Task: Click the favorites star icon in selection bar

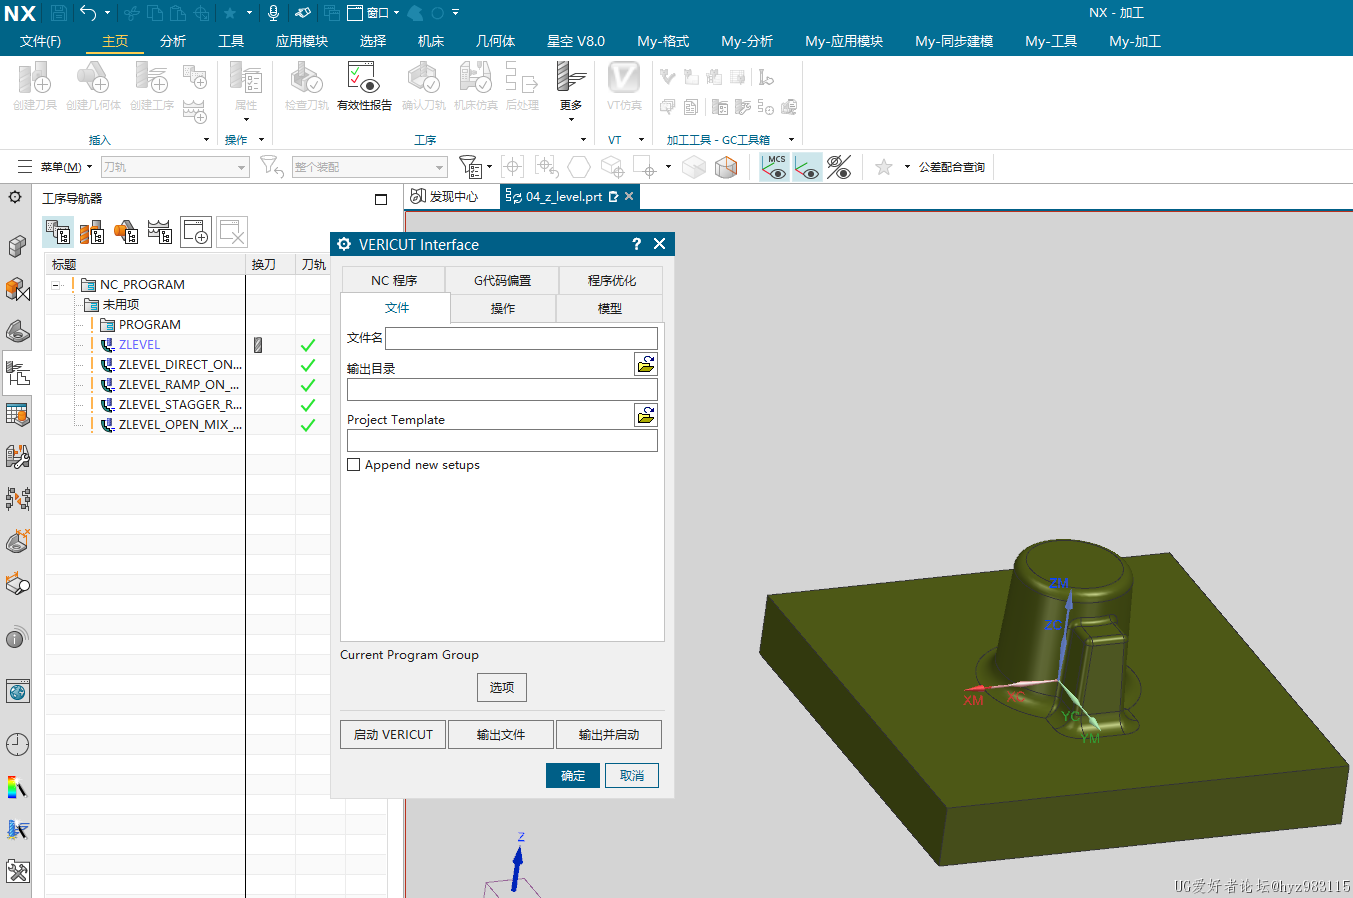Action: [883, 167]
